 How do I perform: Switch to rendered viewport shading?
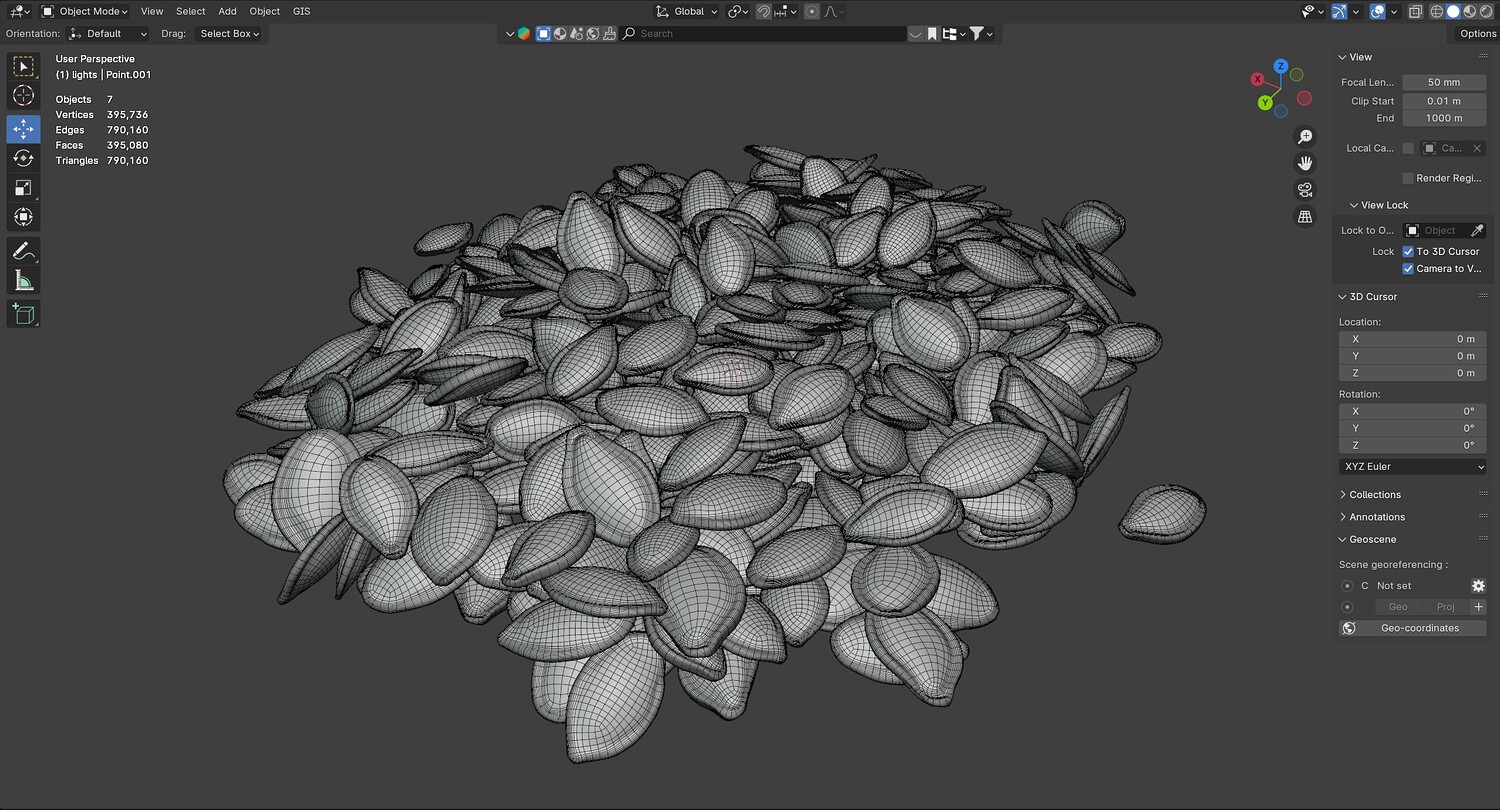pos(1485,12)
